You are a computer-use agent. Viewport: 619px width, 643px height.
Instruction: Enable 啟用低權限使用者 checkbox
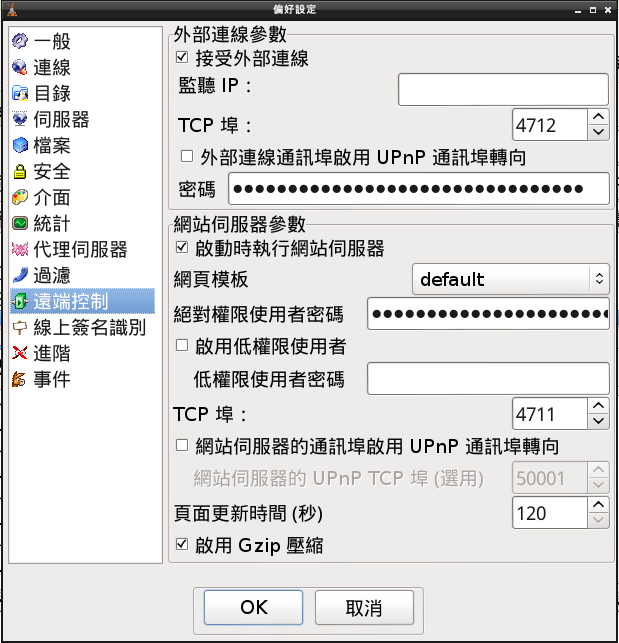(x=182, y=345)
